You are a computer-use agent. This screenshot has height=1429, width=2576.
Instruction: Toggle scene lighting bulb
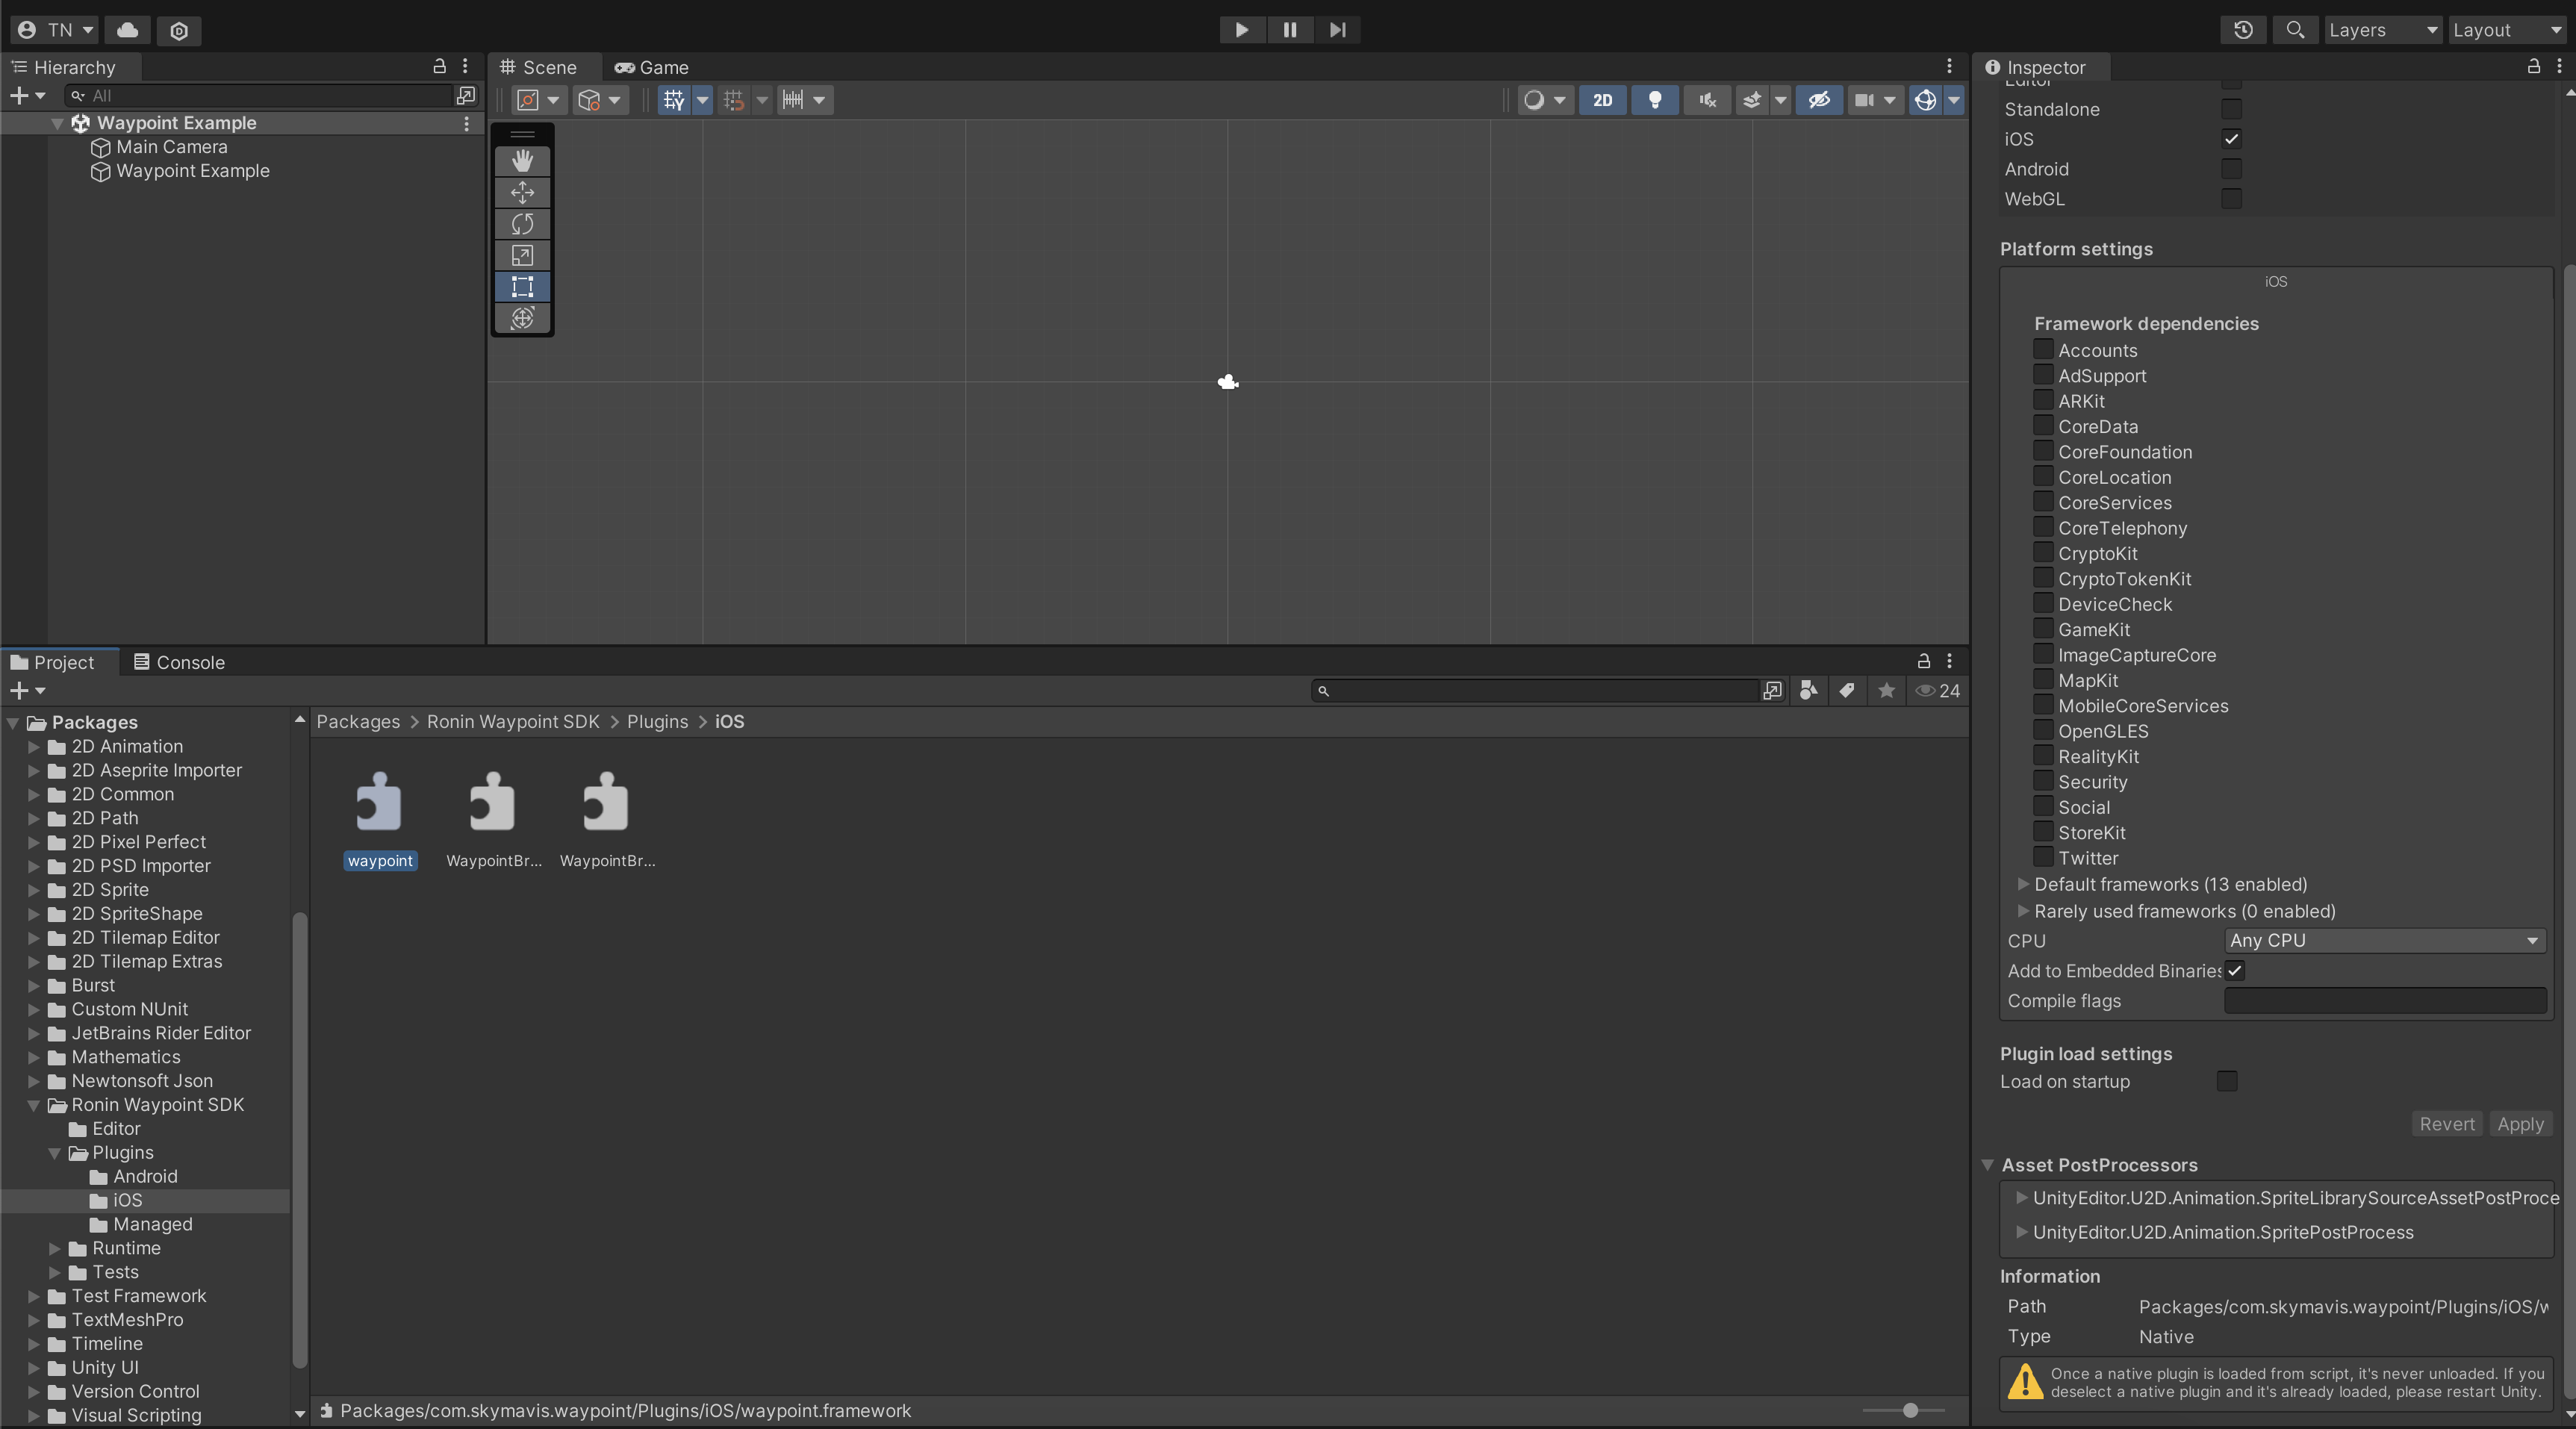pyautogui.click(x=1655, y=100)
